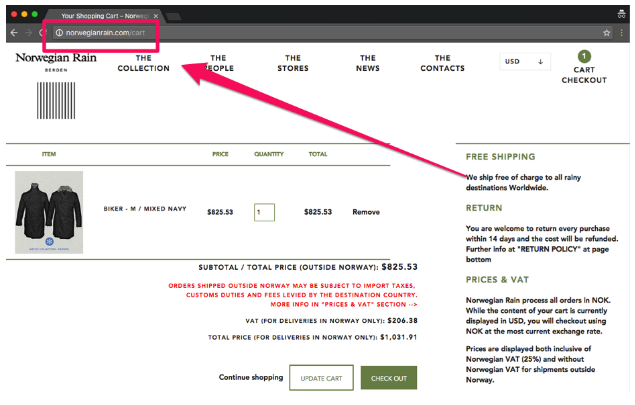The width and height of the screenshot is (635, 405).
Task: Click the Update Cart button
Action: (x=321, y=378)
